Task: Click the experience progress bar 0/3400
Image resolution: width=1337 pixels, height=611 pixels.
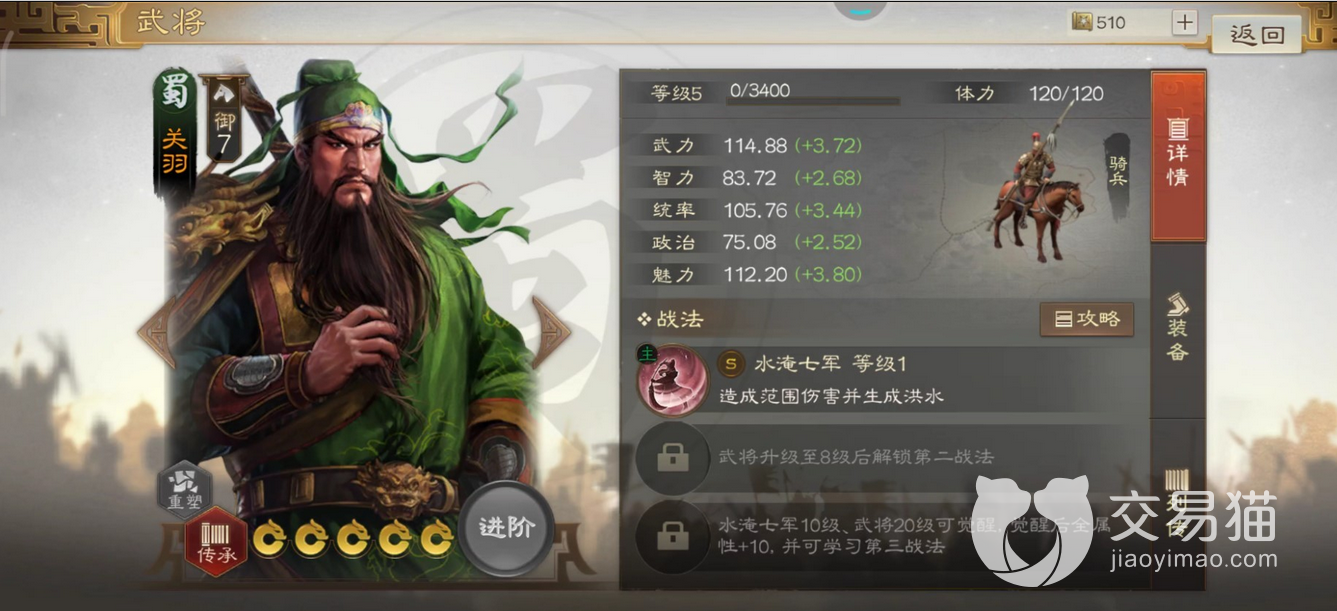Action: pos(812,99)
